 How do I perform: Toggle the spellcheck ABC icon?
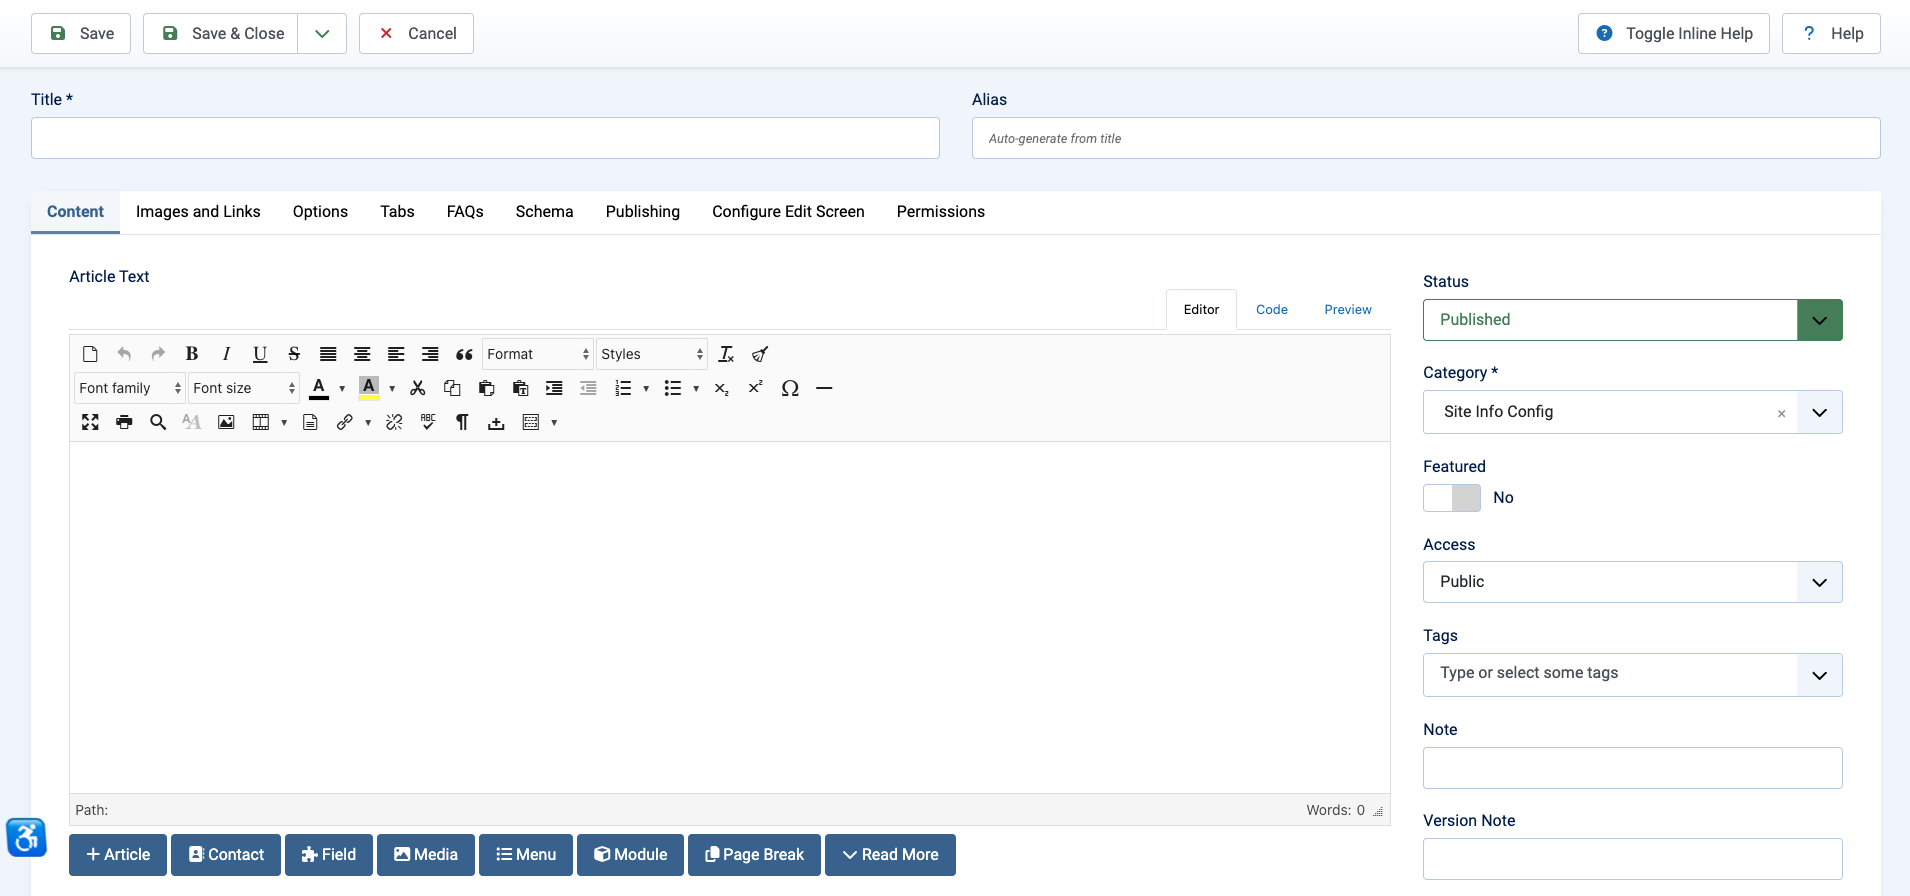point(428,422)
